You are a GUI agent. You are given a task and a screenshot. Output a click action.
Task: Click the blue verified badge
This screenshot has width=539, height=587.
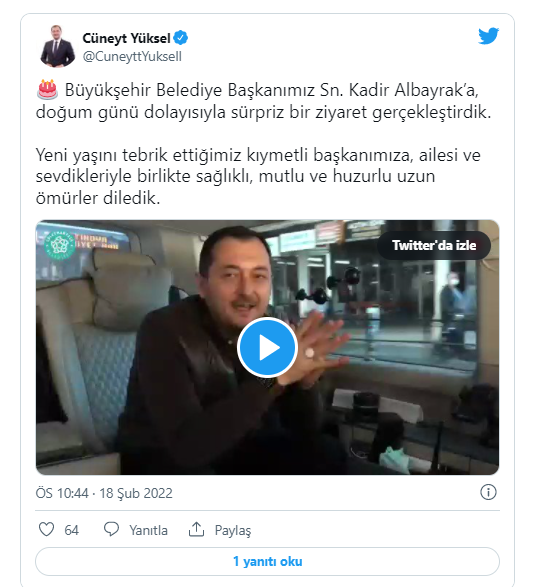[x=181, y=38]
